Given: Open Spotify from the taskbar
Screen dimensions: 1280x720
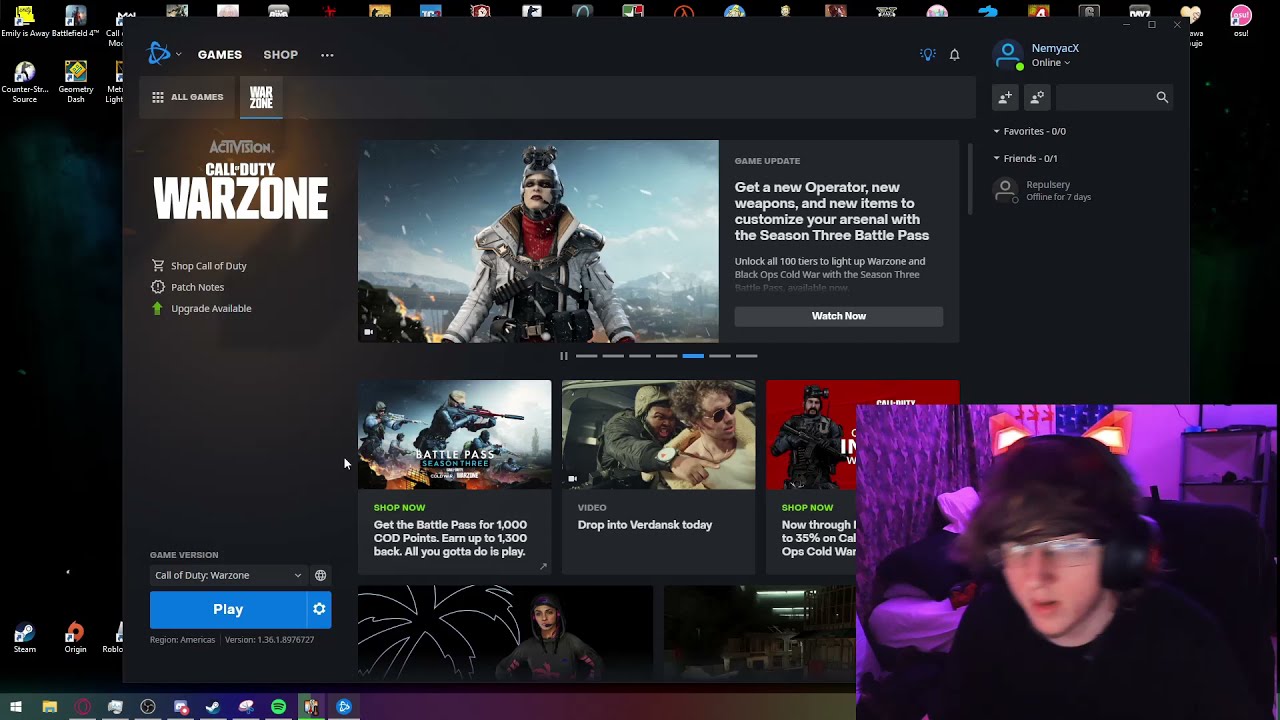Looking at the screenshot, I should [x=279, y=707].
